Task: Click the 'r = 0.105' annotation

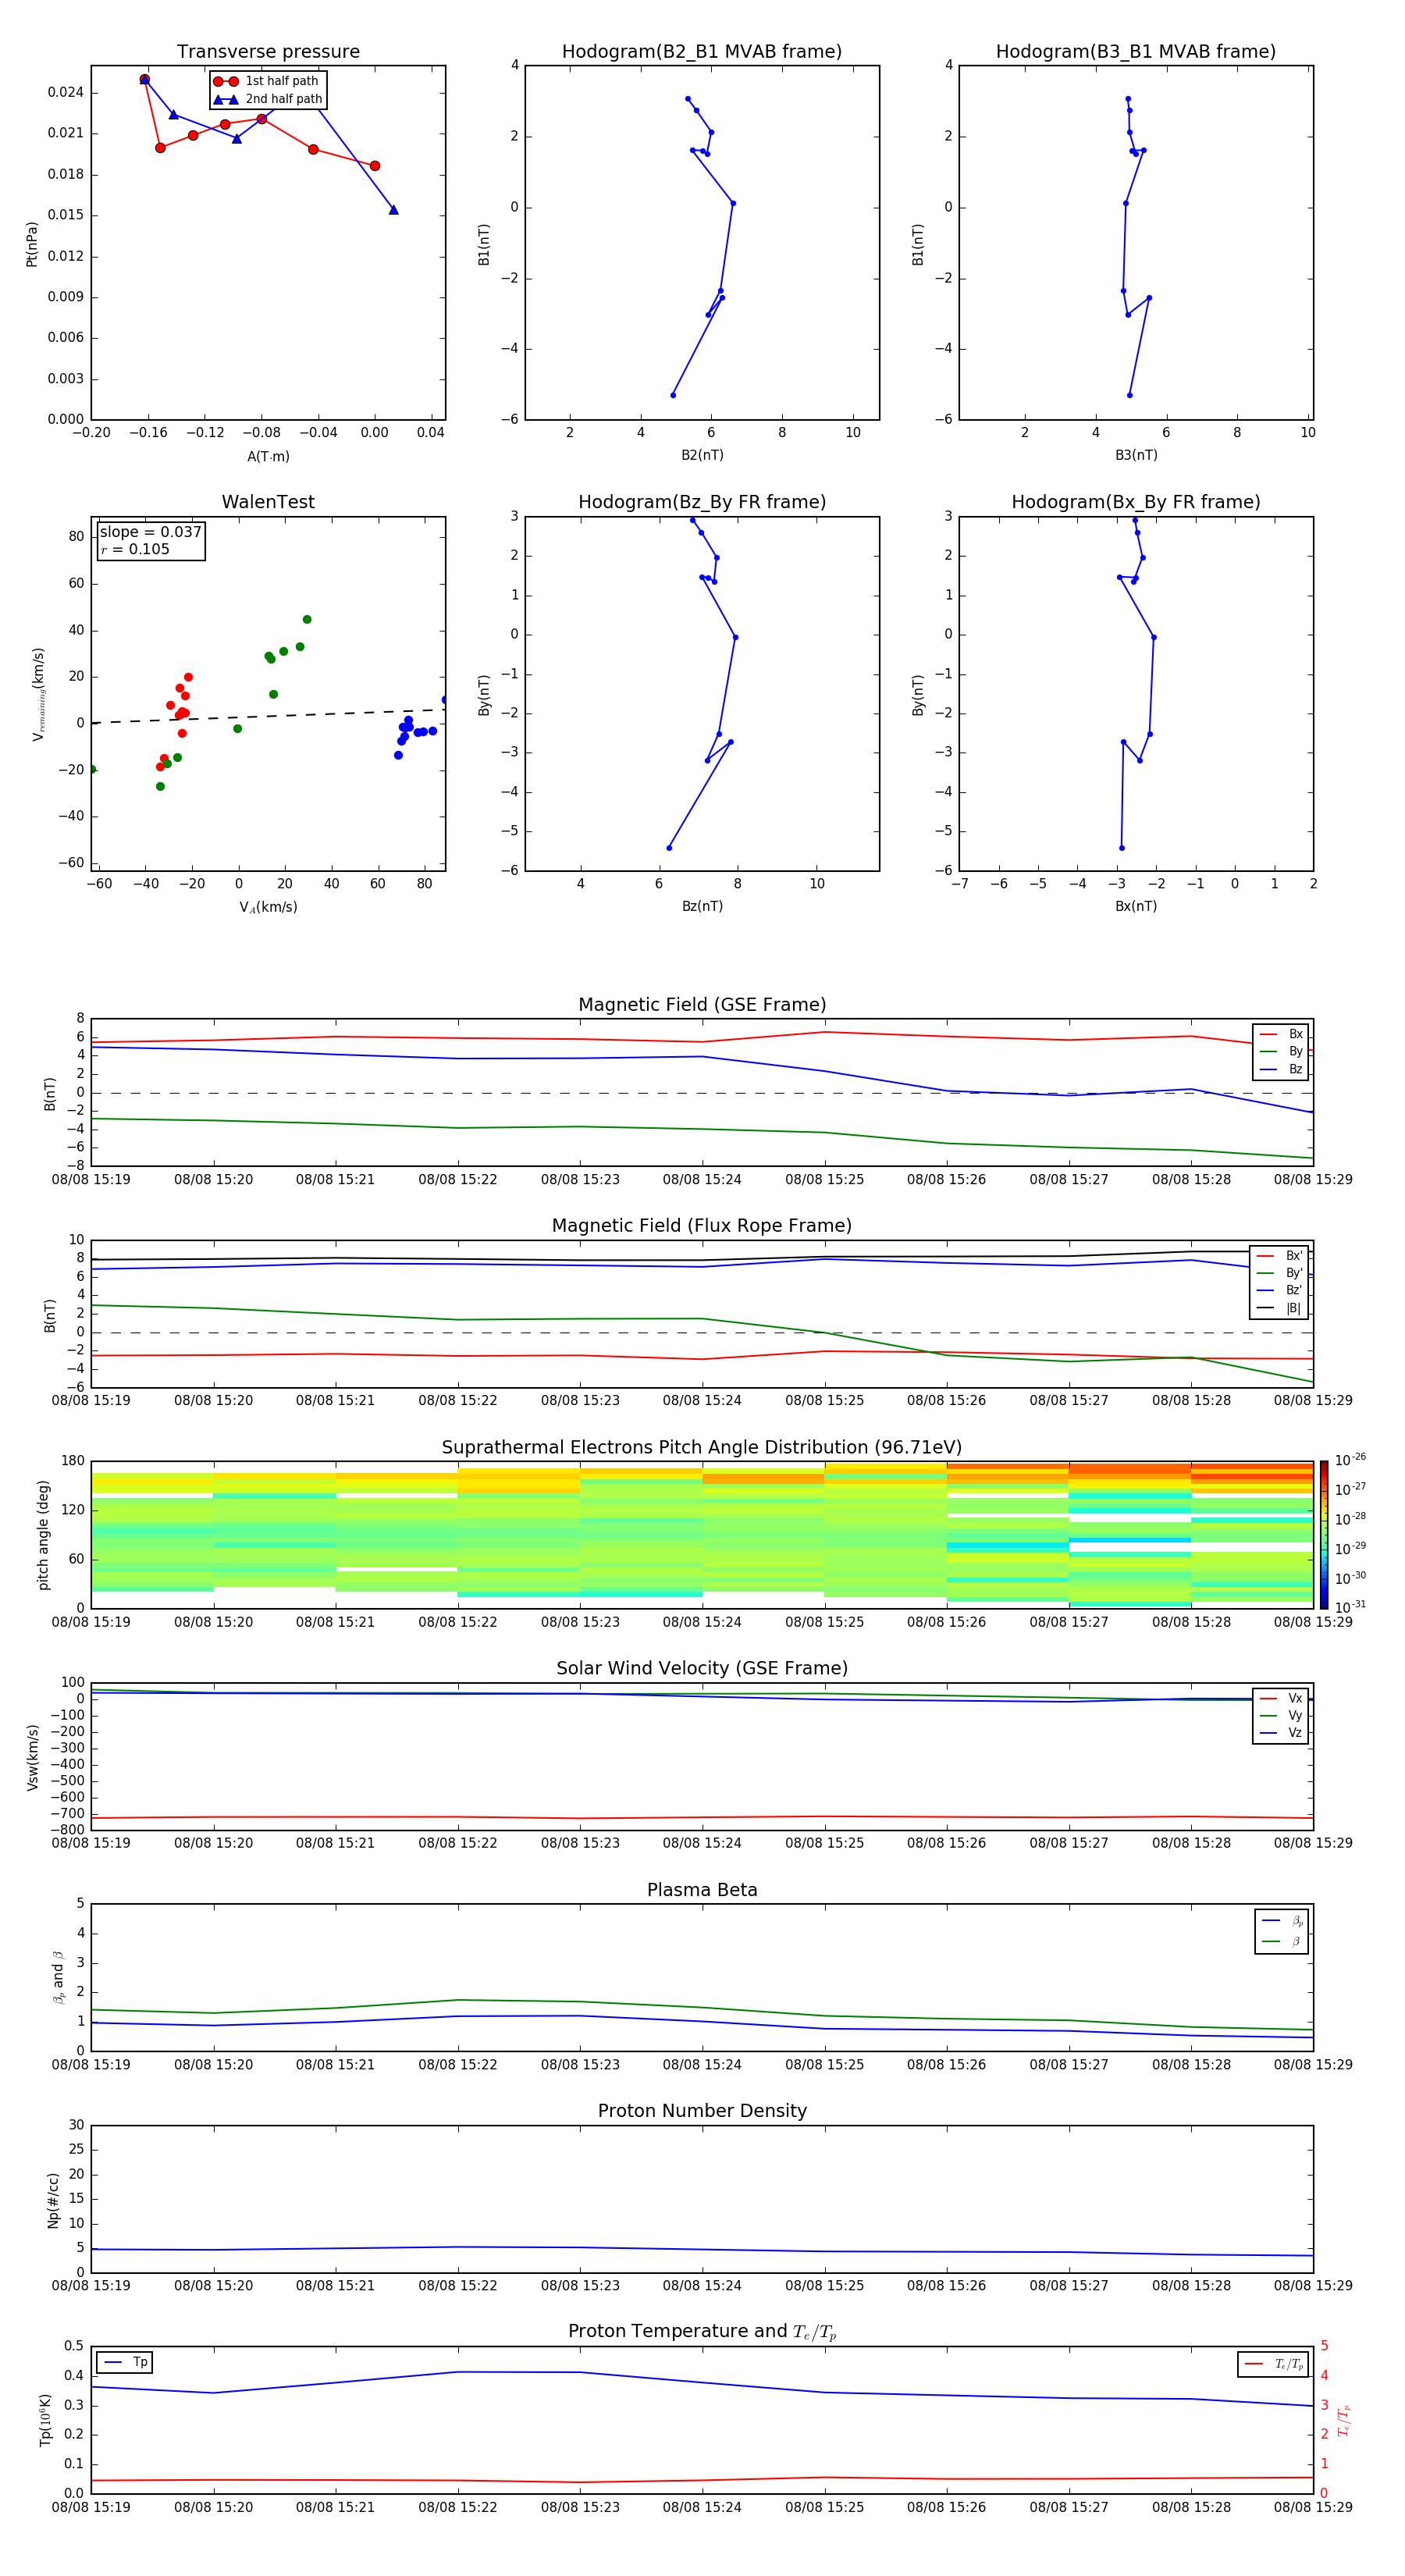Action: pos(135,549)
